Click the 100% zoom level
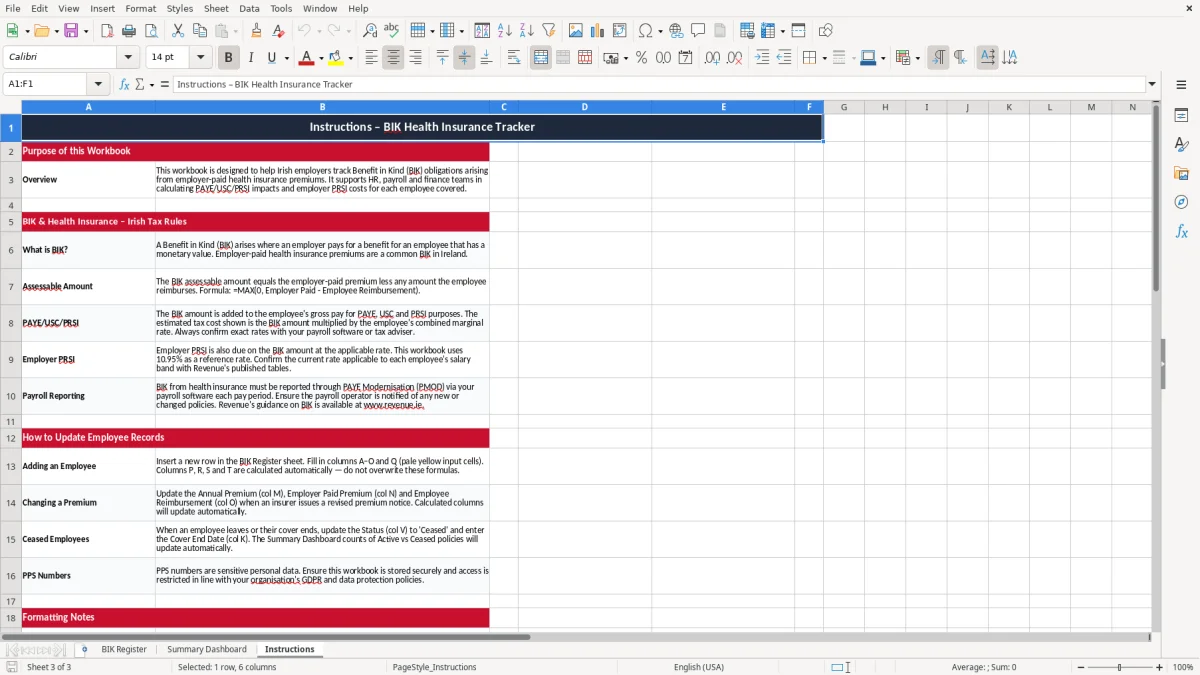This screenshot has height=675, width=1200. point(1183,667)
